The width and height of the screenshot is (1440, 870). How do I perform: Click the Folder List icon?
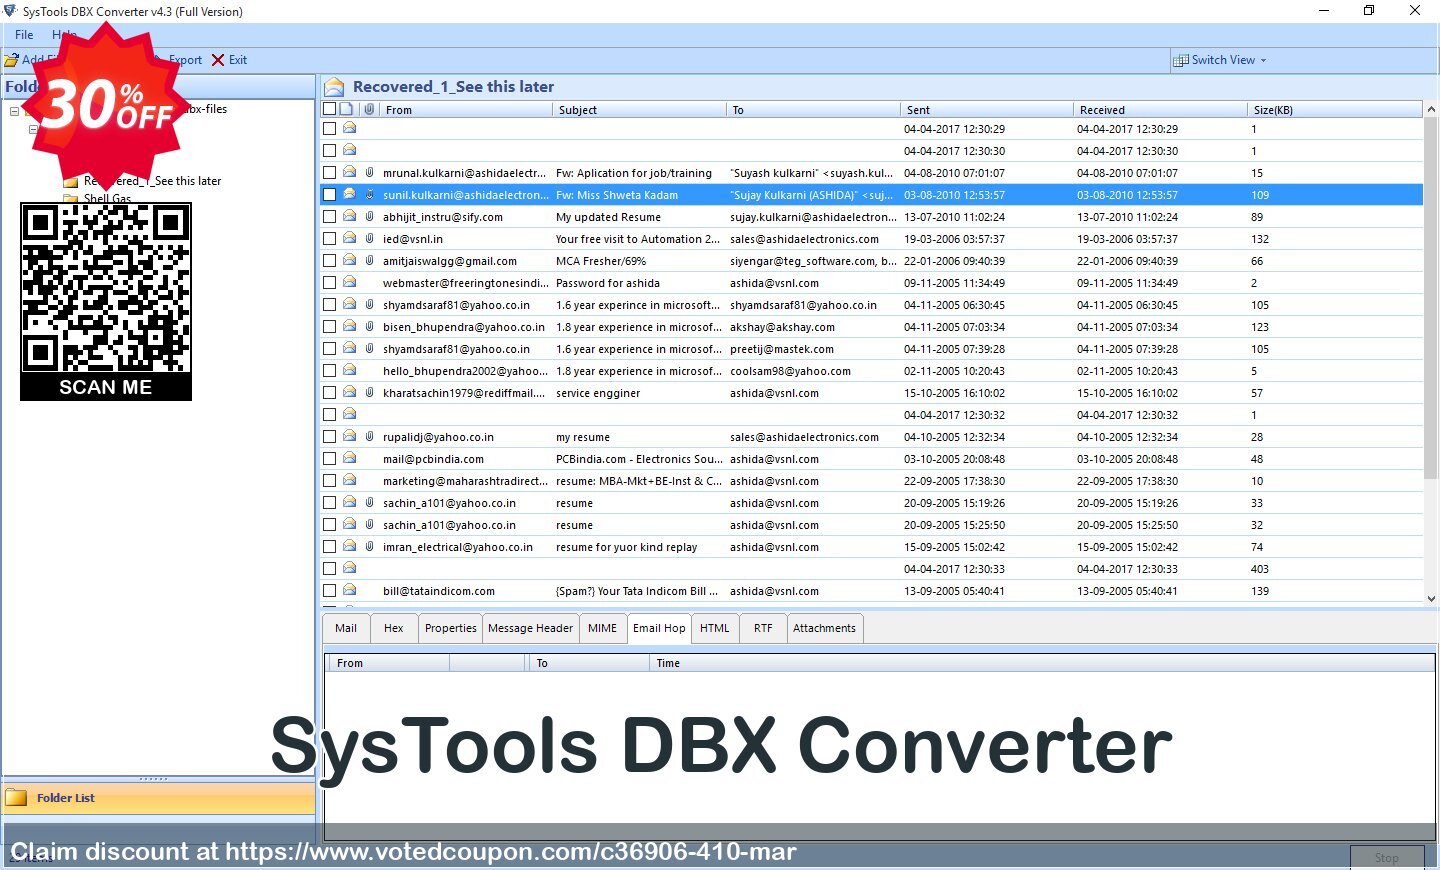click(16, 798)
